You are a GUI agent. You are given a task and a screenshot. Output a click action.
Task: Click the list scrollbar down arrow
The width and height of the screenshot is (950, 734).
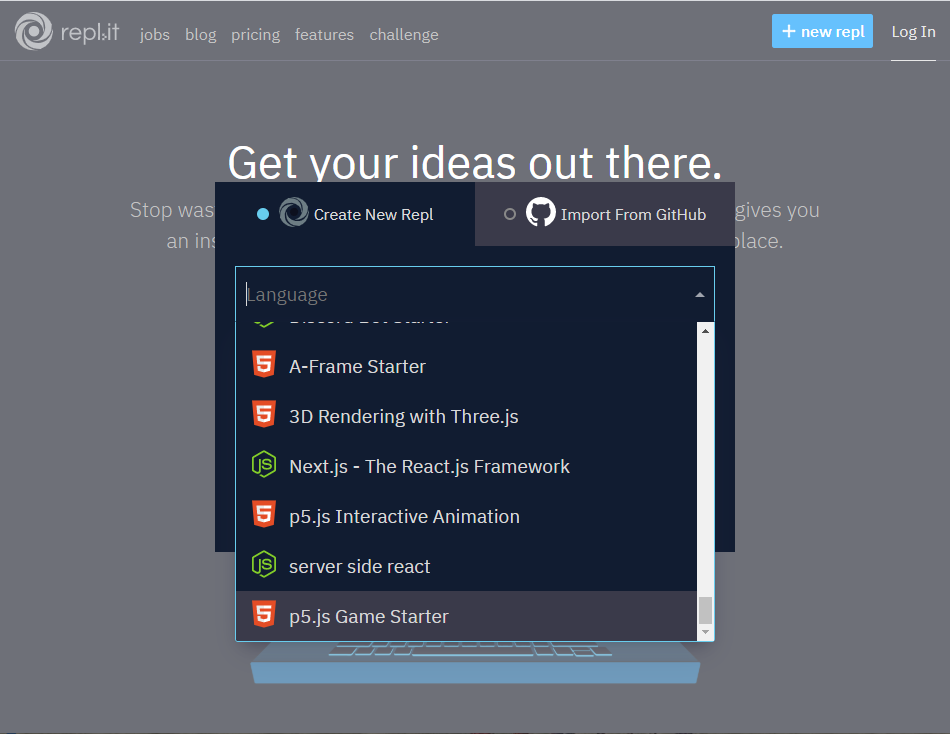click(x=705, y=632)
